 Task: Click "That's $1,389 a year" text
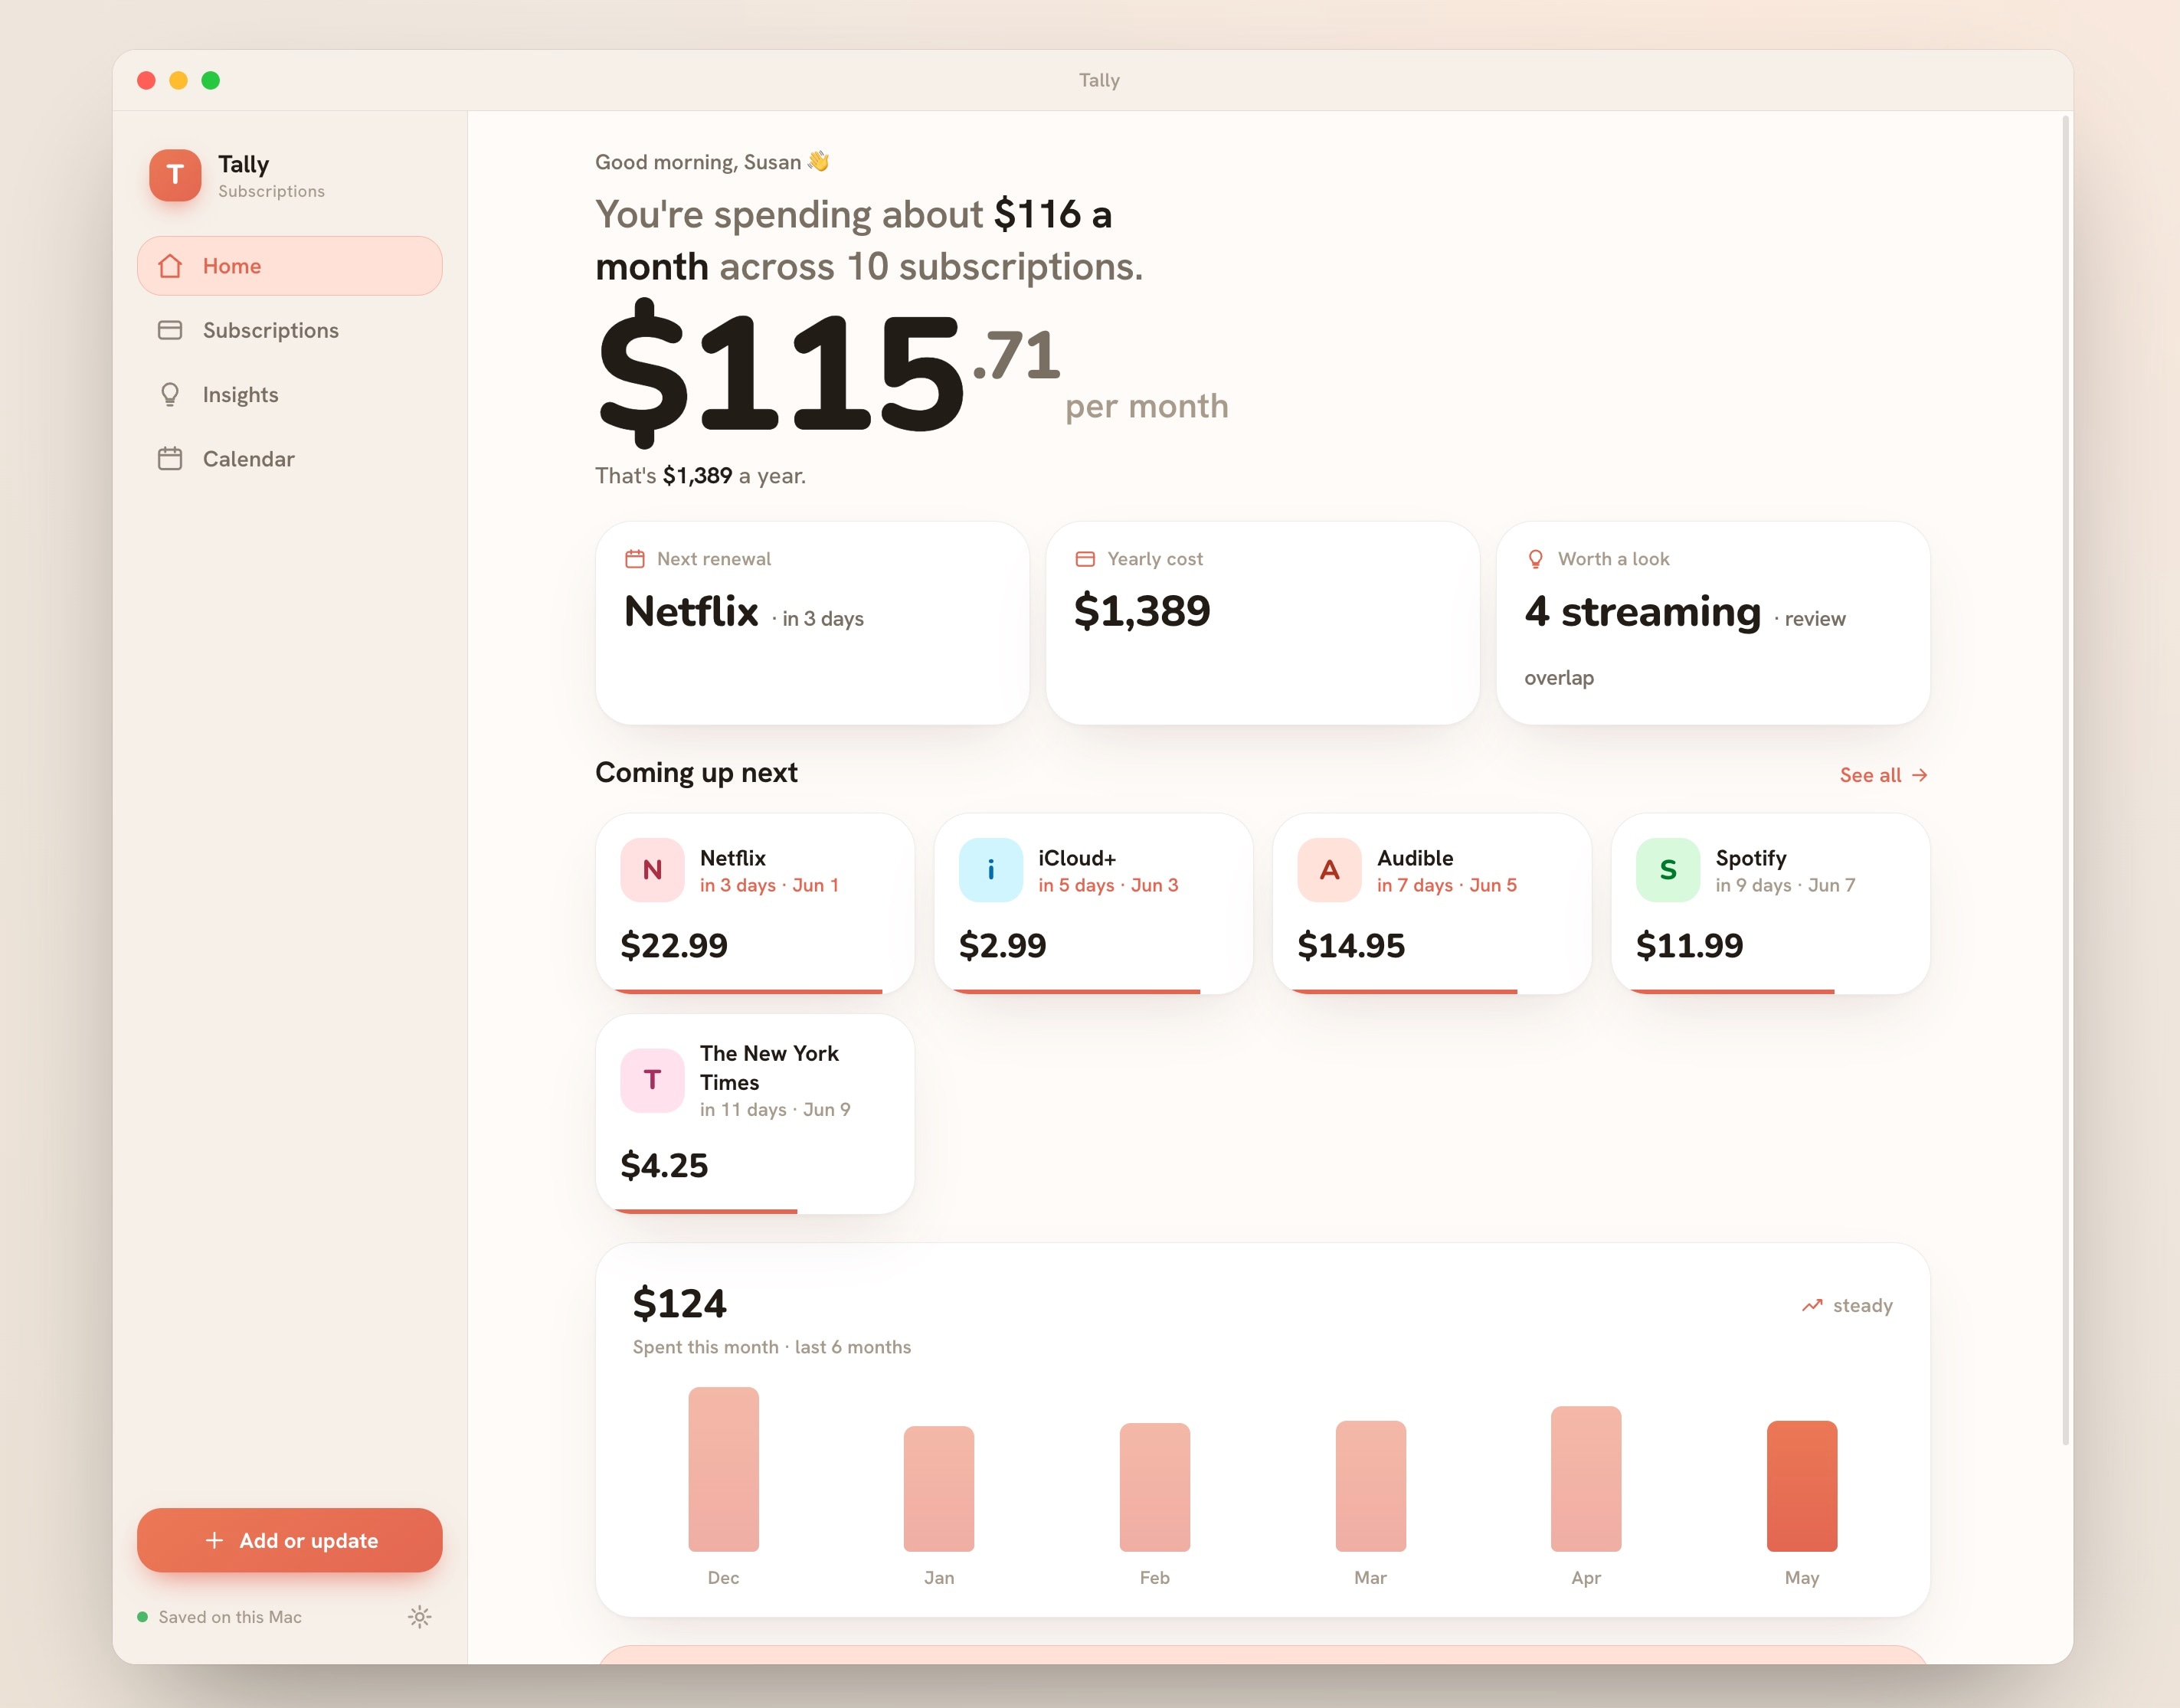700,476
